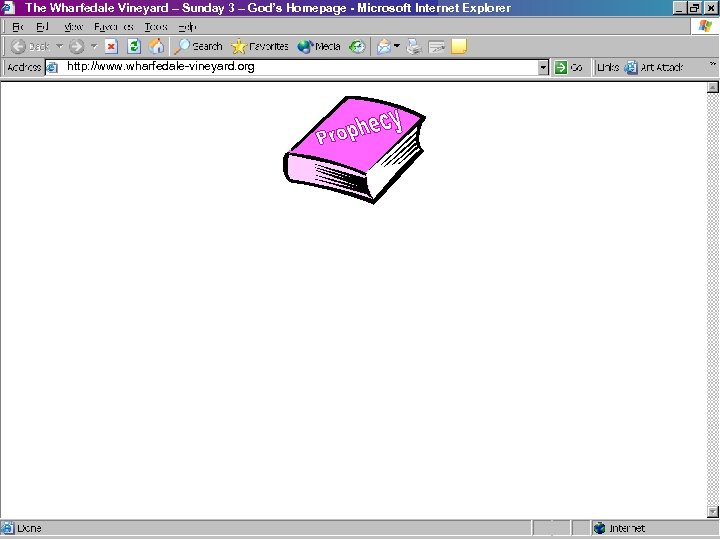Viewport: 720px width, 540px height.
Task: Open the Forward history dropdown arrow
Action: [x=94, y=46]
